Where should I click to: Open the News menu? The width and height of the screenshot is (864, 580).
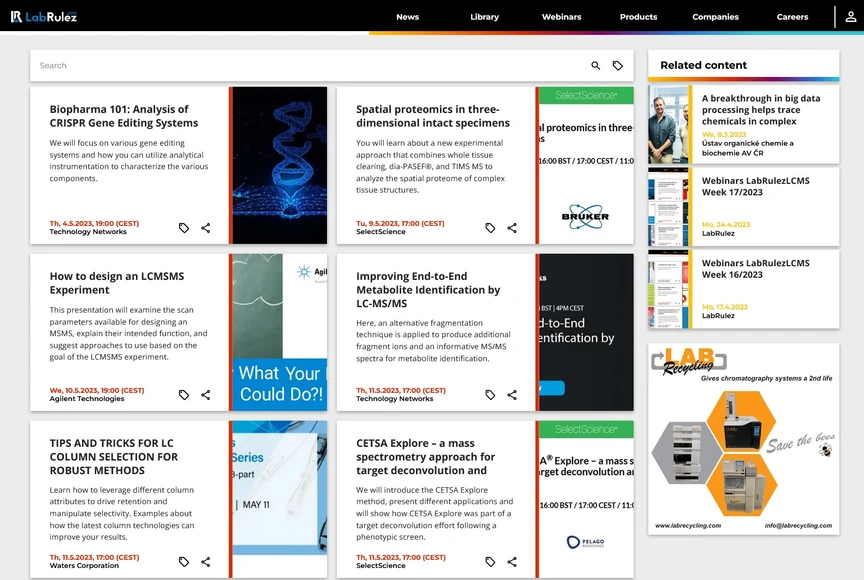408,17
